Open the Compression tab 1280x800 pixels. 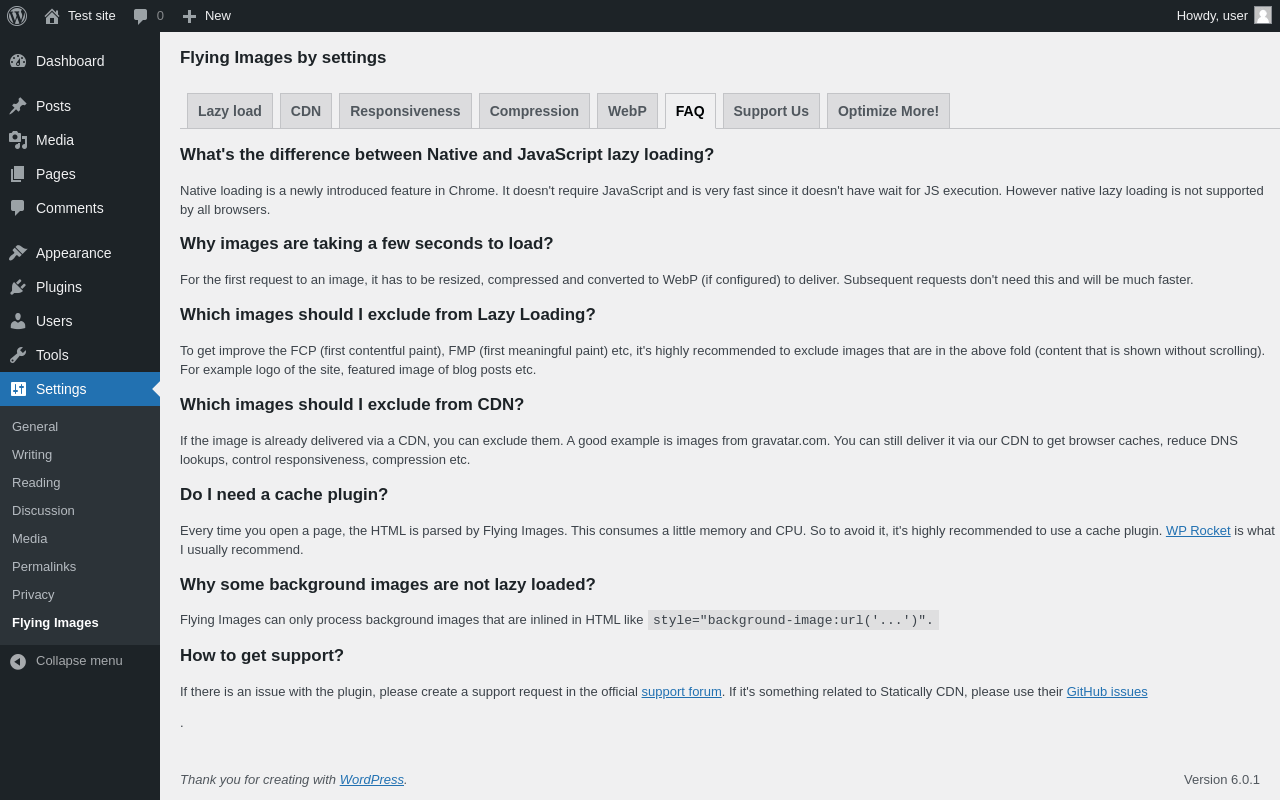(534, 111)
